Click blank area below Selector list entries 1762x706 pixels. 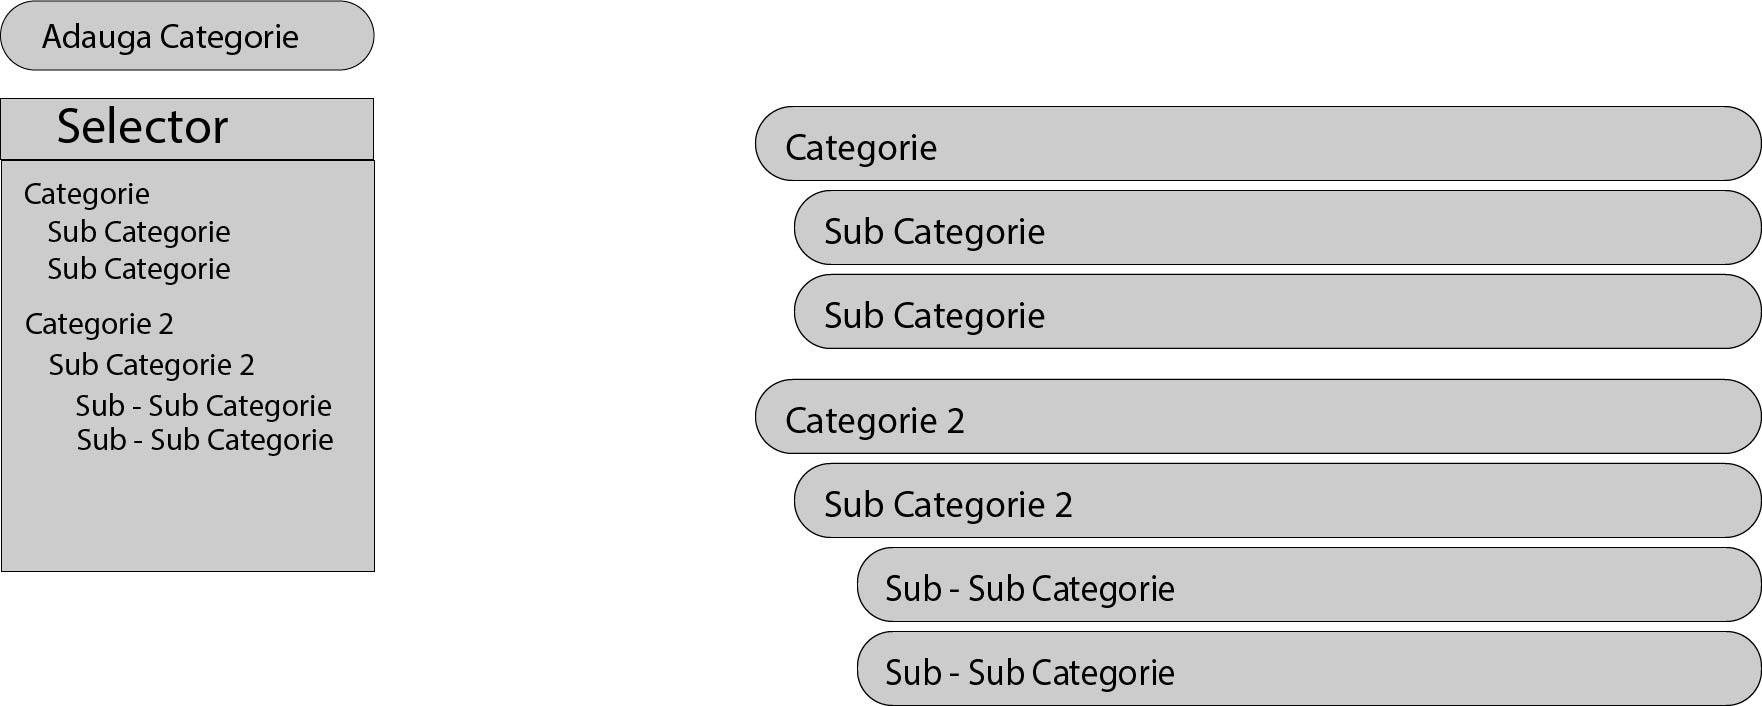click(x=187, y=515)
